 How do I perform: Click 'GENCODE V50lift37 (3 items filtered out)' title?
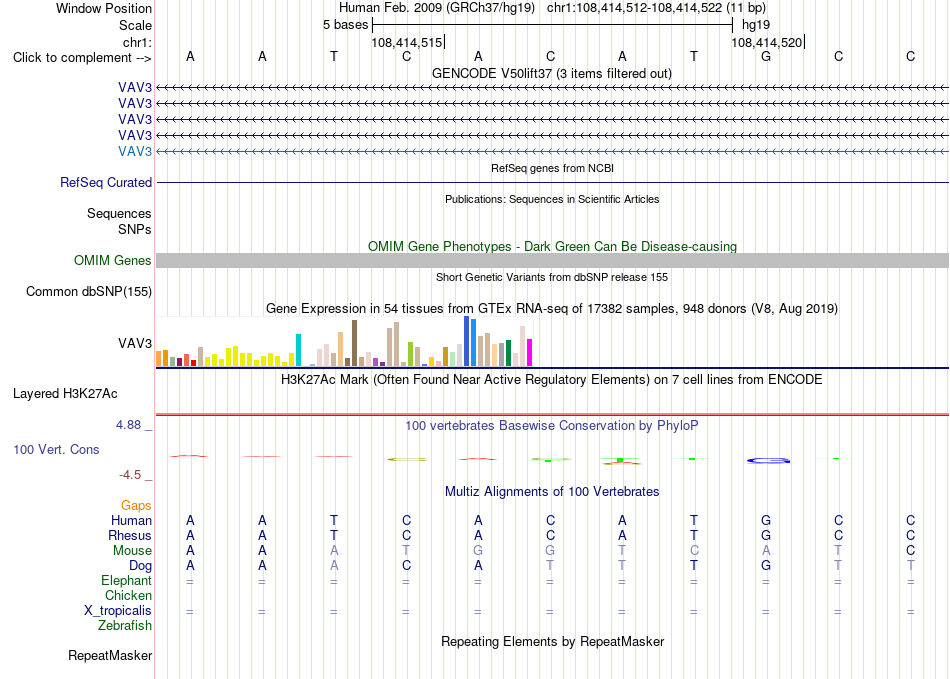552,73
